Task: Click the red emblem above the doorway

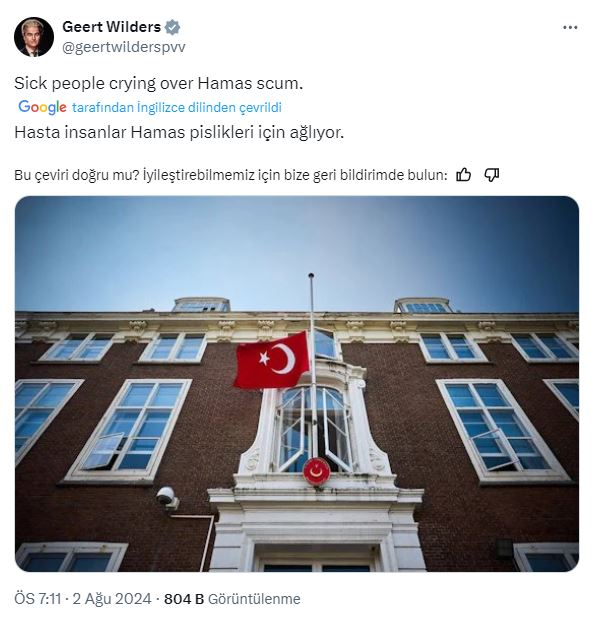Action: pos(317,471)
